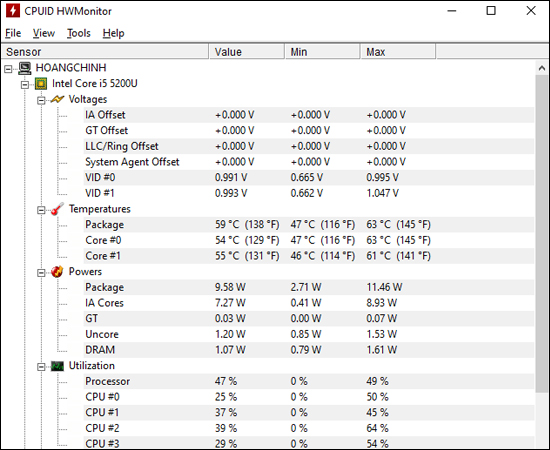Select the CPU #3 utilization row
The image size is (550, 450).
coord(309,443)
